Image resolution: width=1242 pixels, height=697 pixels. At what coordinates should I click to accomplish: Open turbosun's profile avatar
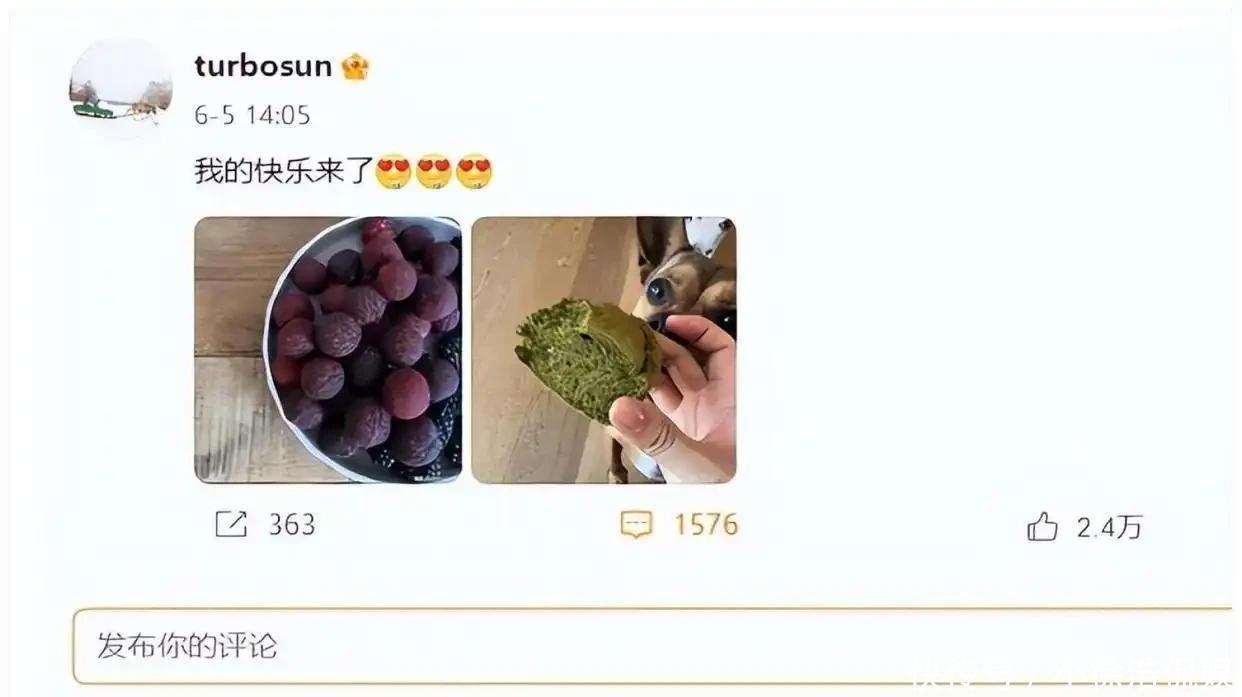click(x=120, y=88)
